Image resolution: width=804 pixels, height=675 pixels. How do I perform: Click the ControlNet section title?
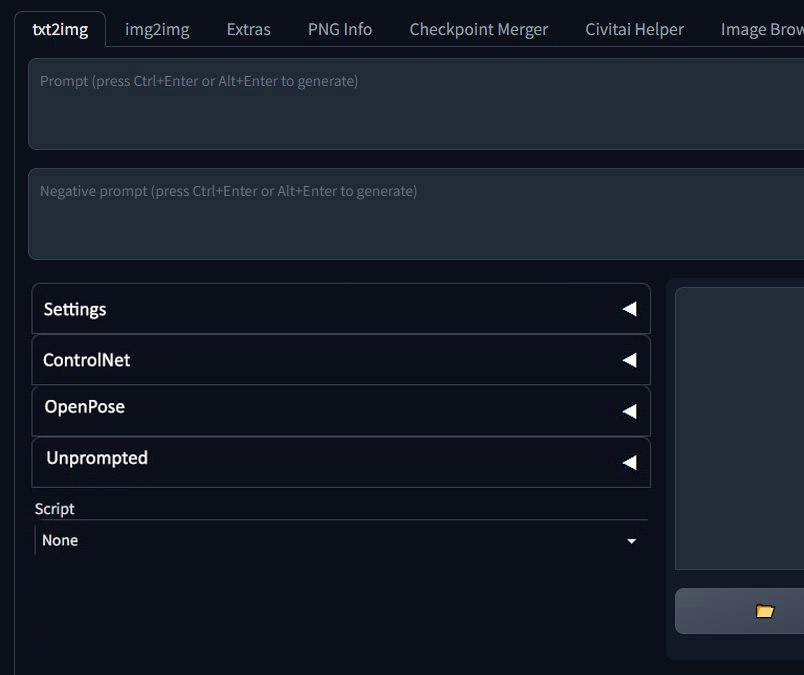point(87,360)
